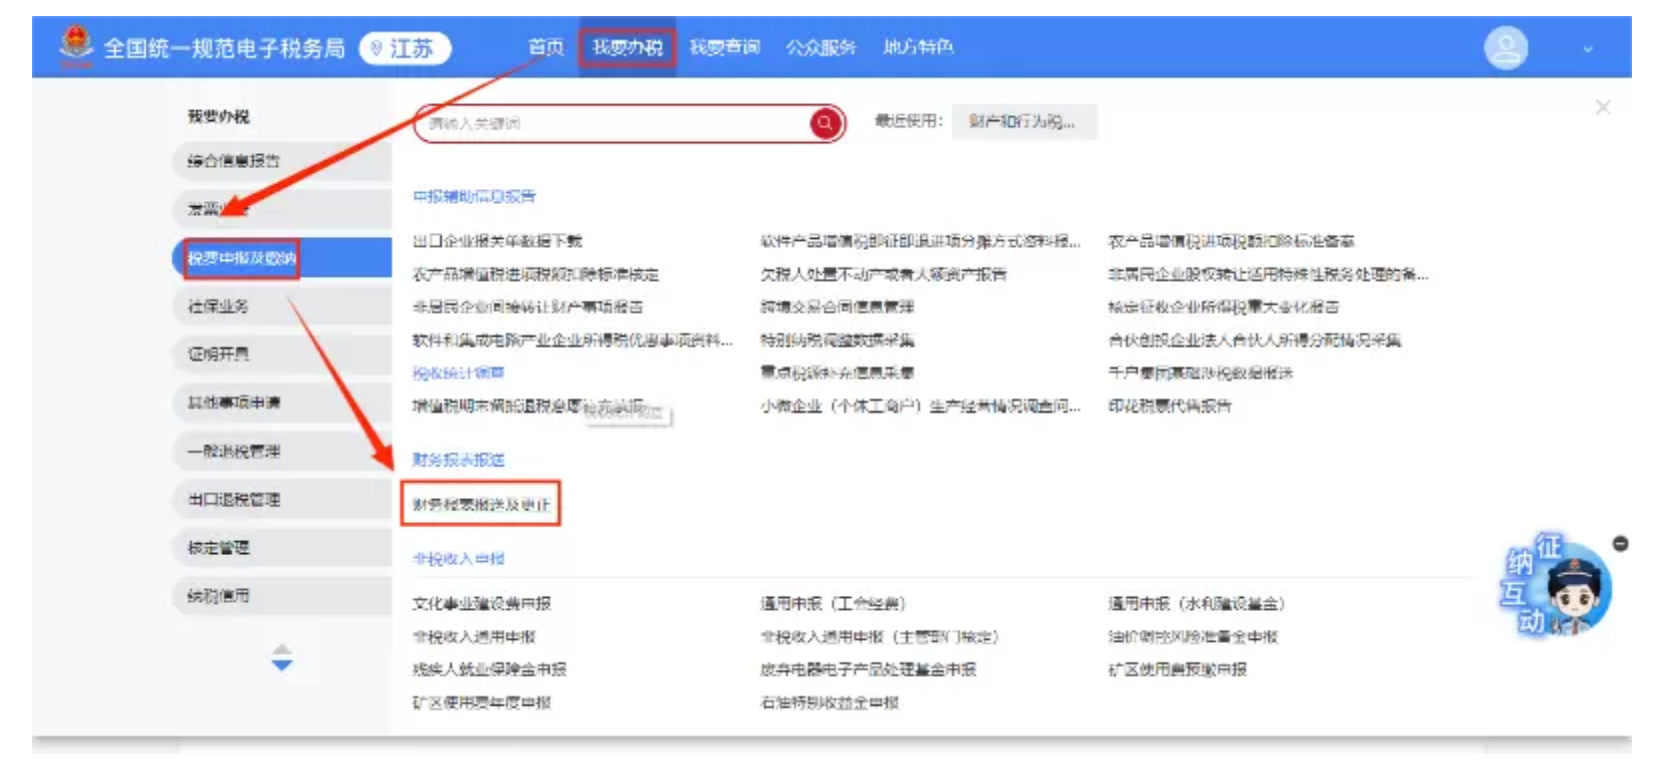Viewport: 1668px width, 776px height.
Task: Select 综合信息报告 in the sidebar
Action: pyautogui.click(x=281, y=161)
